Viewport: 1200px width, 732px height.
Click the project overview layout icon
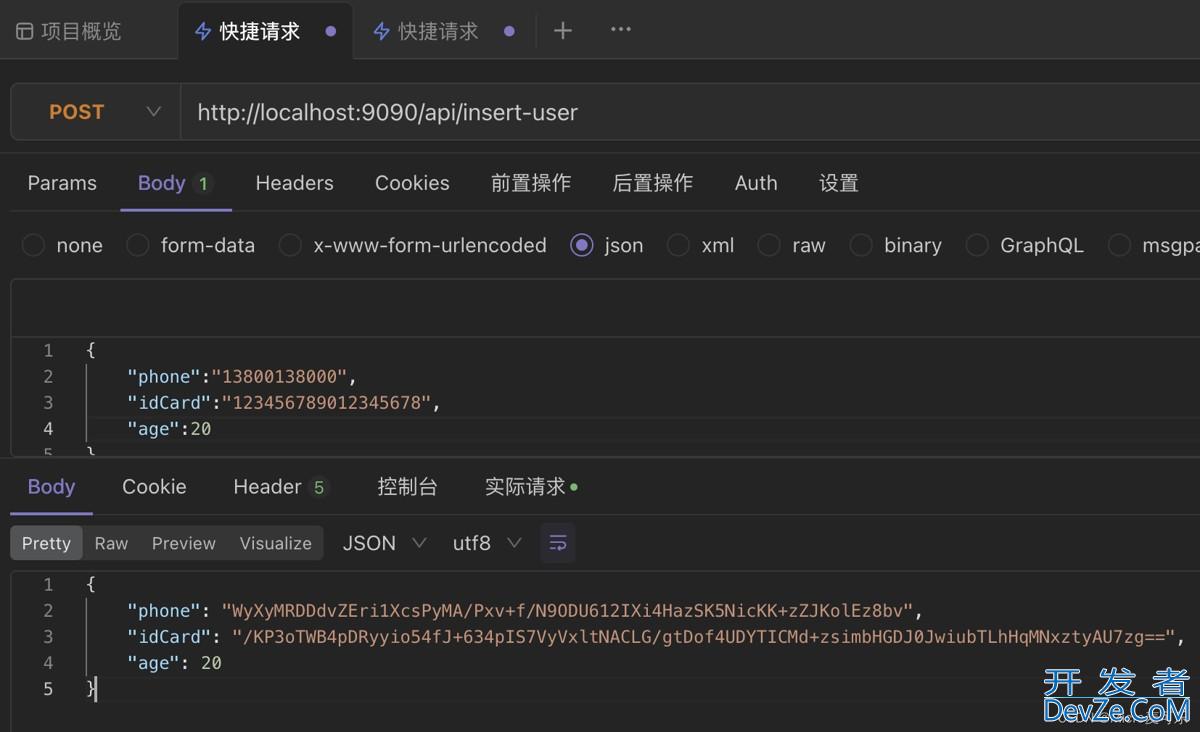[x=25, y=32]
